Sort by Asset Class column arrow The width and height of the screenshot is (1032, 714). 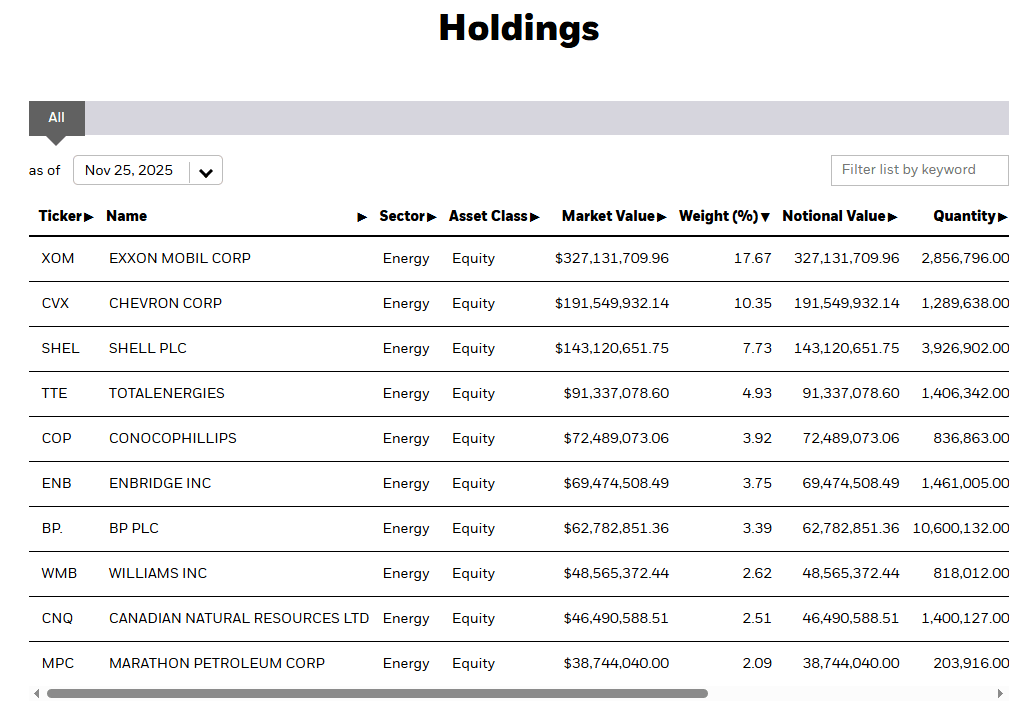[x=535, y=217]
